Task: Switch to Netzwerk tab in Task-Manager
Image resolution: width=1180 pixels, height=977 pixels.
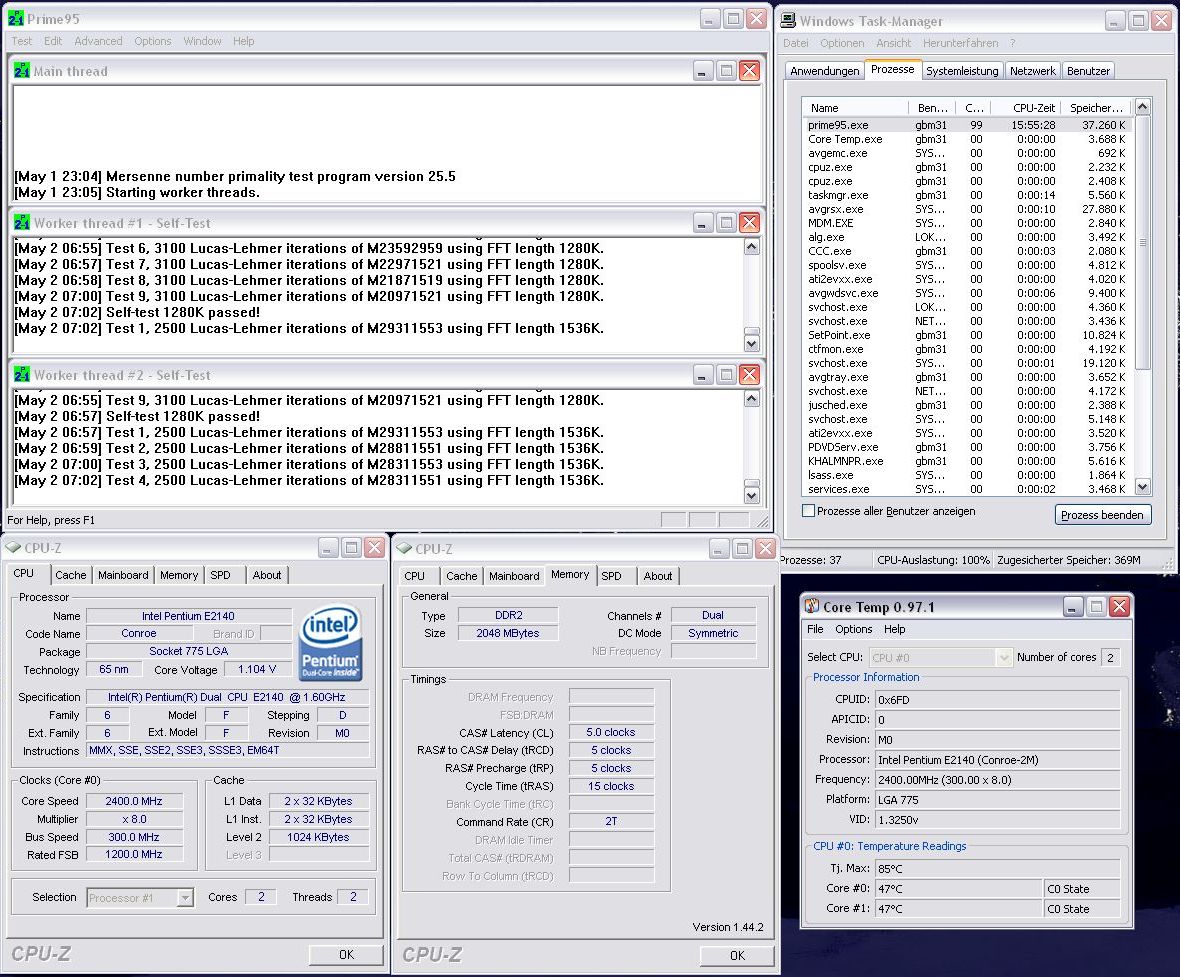Action: tap(1032, 71)
